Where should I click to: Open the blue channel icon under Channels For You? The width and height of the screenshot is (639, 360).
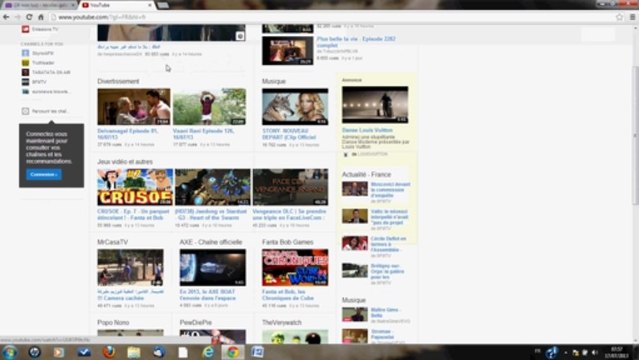25,53
